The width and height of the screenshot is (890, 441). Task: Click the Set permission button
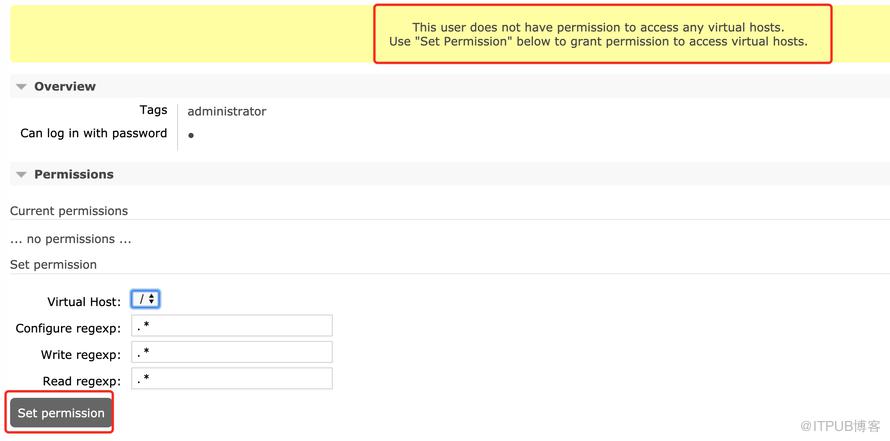click(x=61, y=413)
